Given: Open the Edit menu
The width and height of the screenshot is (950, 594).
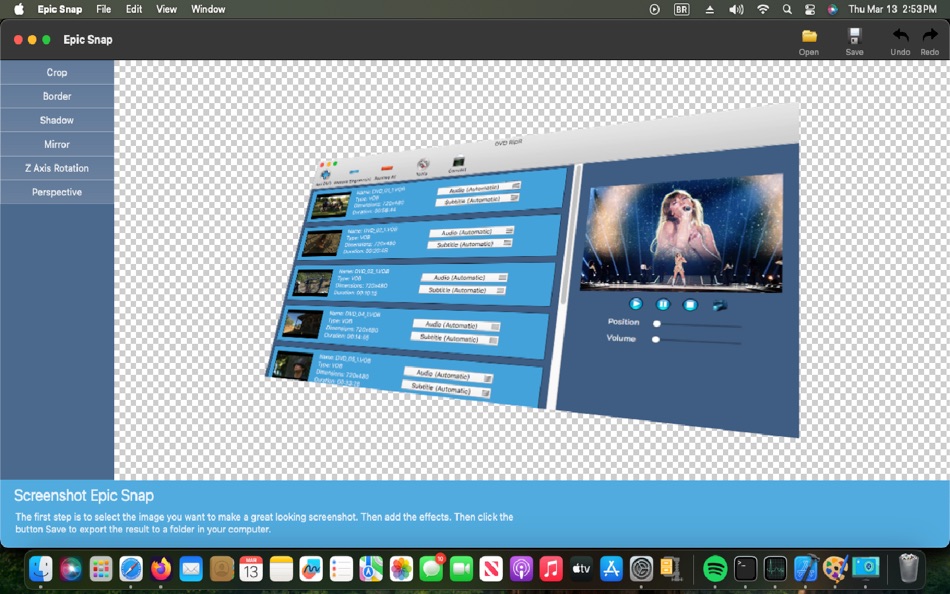Looking at the screenshot, I should (x=133, y=9).
